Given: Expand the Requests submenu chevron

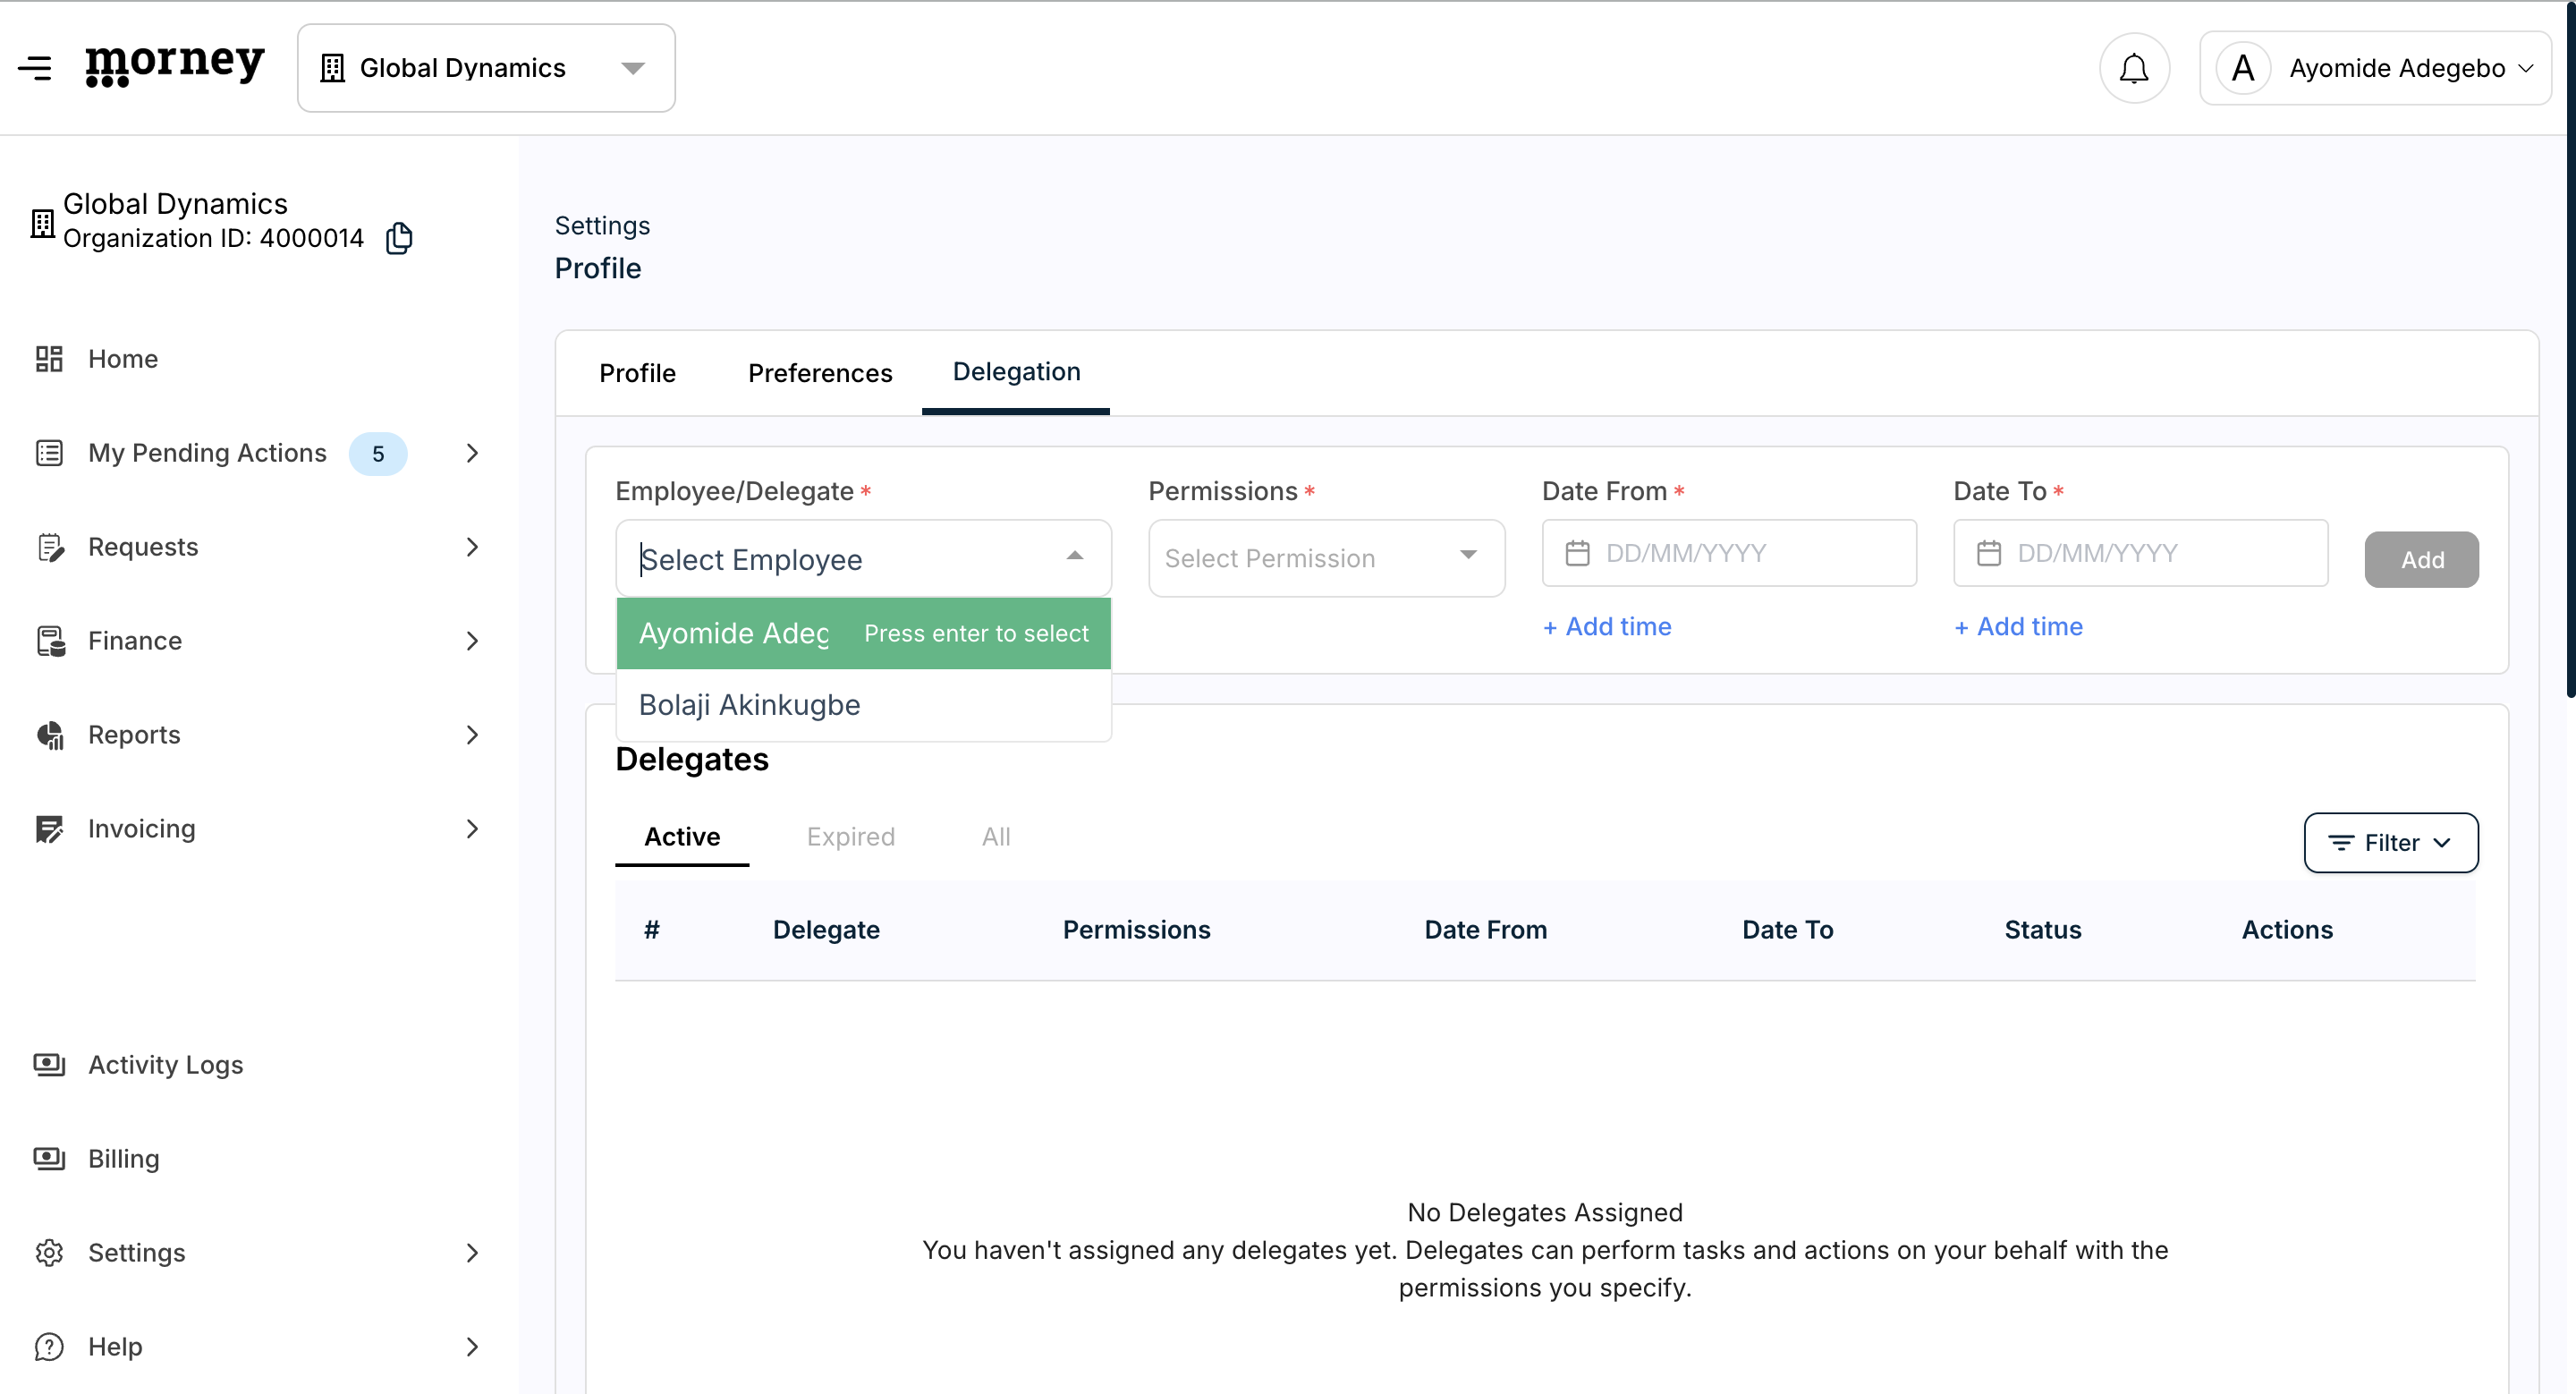Looking at the screenshot, I should pos(473,547).
